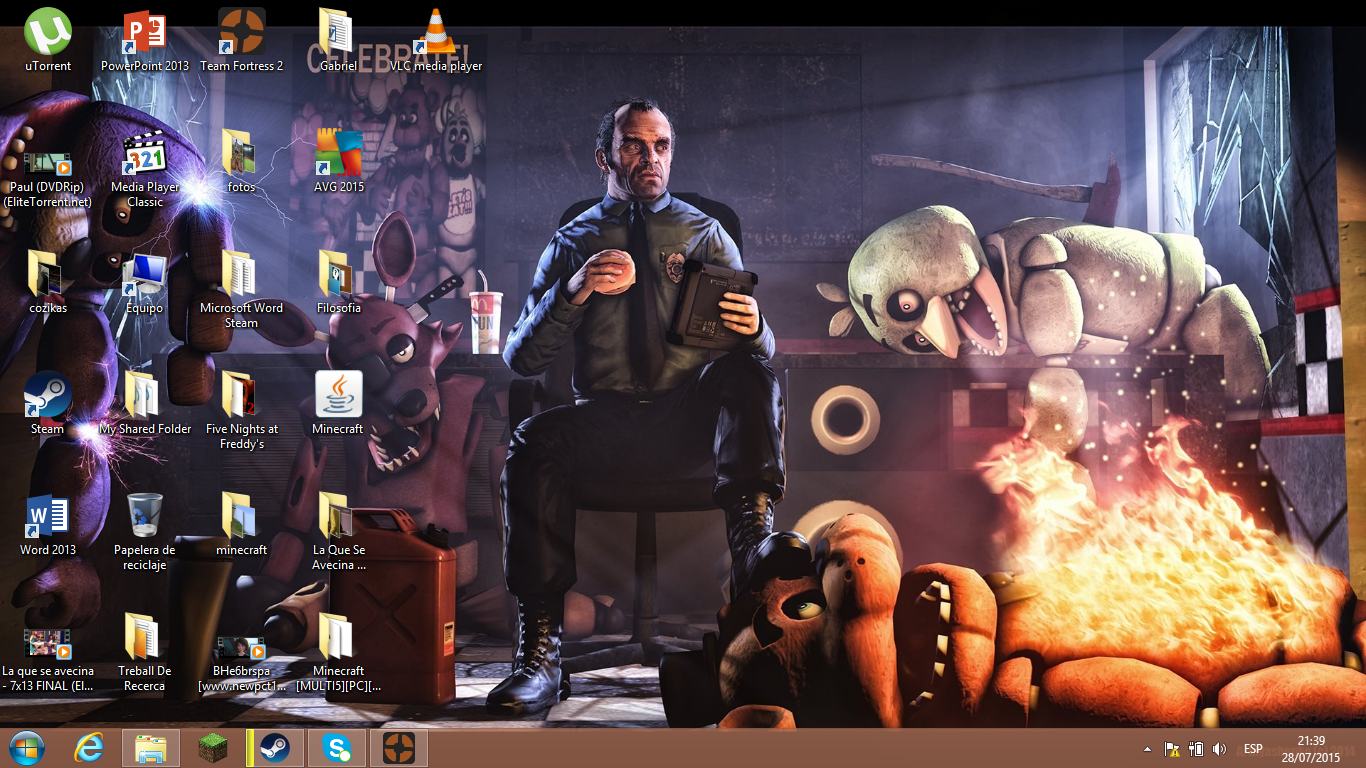Select the Word 2013 desktop icon

[47, 517]
